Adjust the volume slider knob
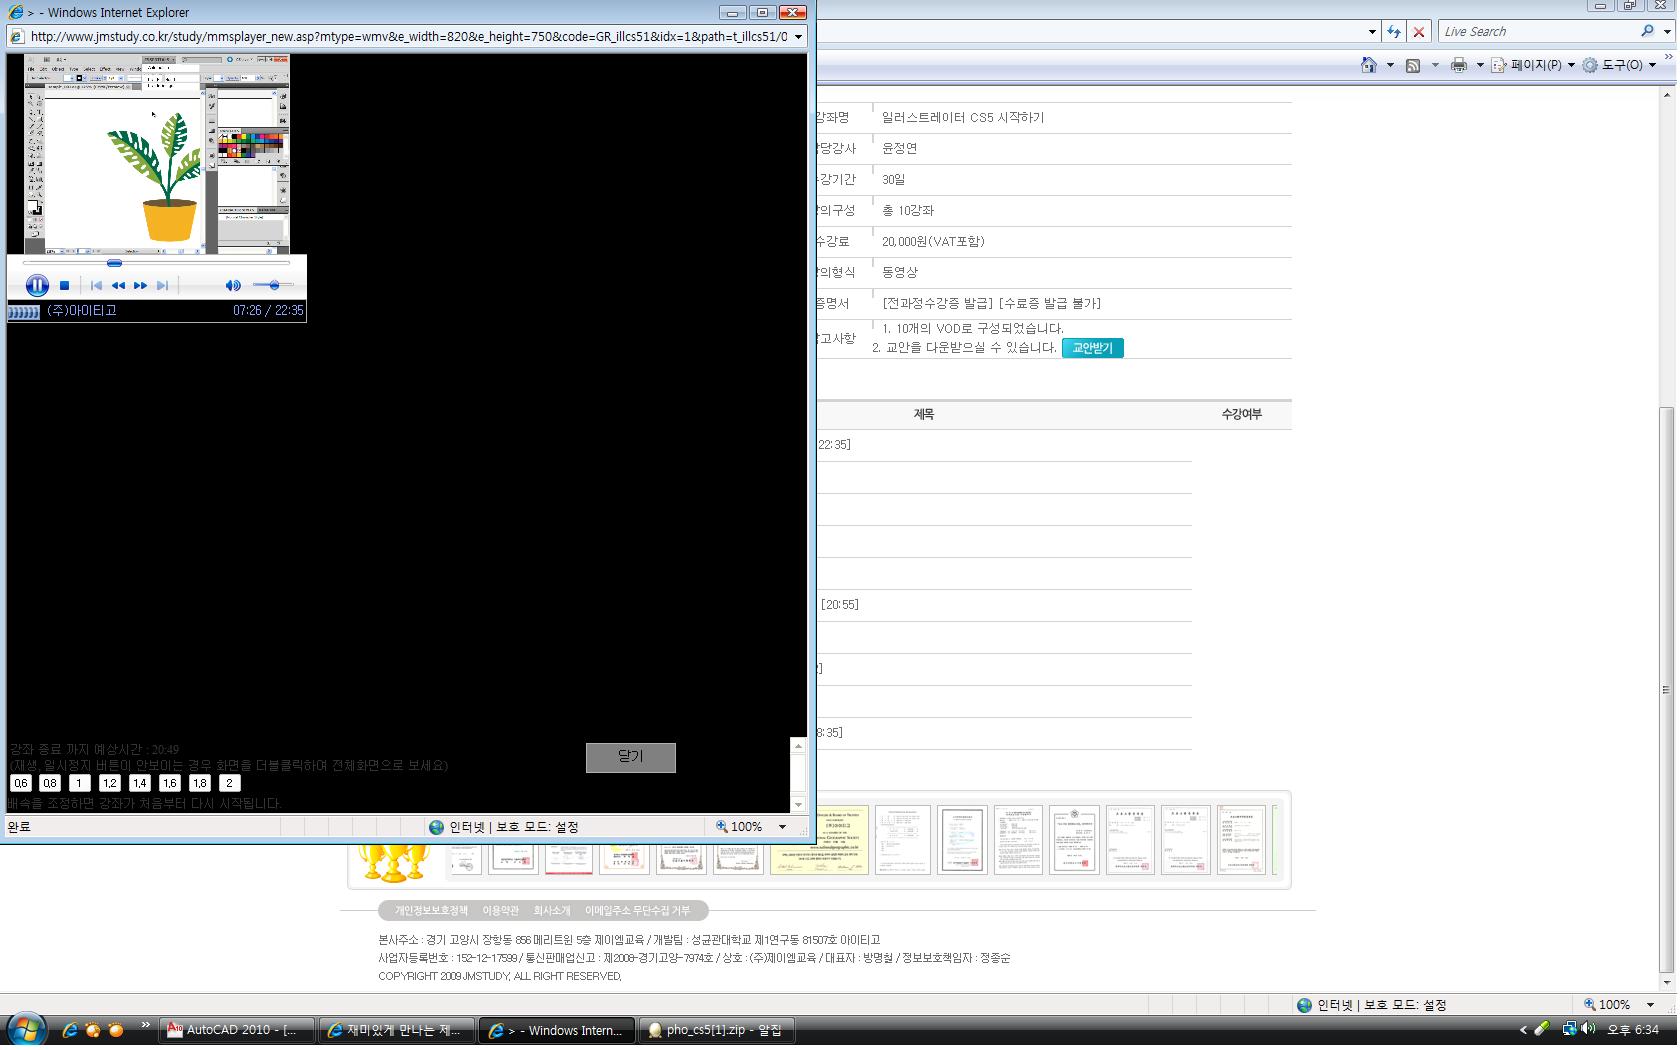Viewport: 1680px width, 1050px height. pyautogui.click(x=274, y=286)
